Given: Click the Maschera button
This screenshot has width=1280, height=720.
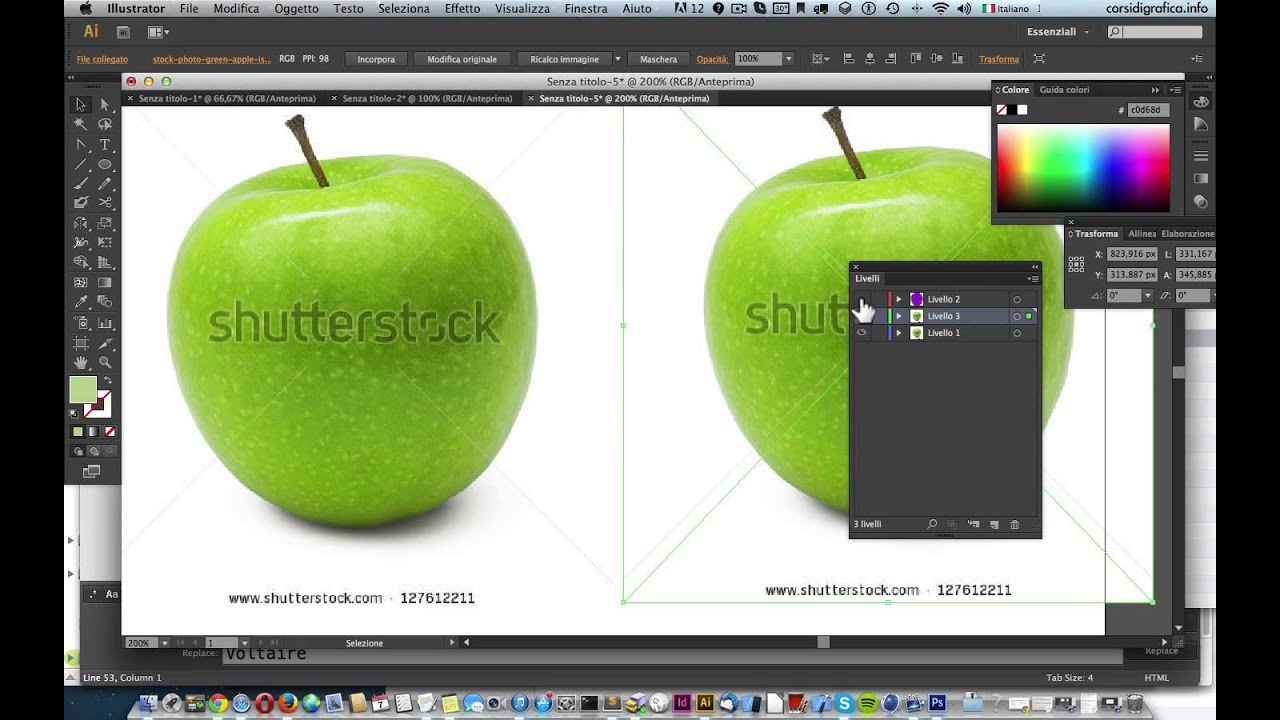Looking at the screenshot, I should click(x=658, y=59).
